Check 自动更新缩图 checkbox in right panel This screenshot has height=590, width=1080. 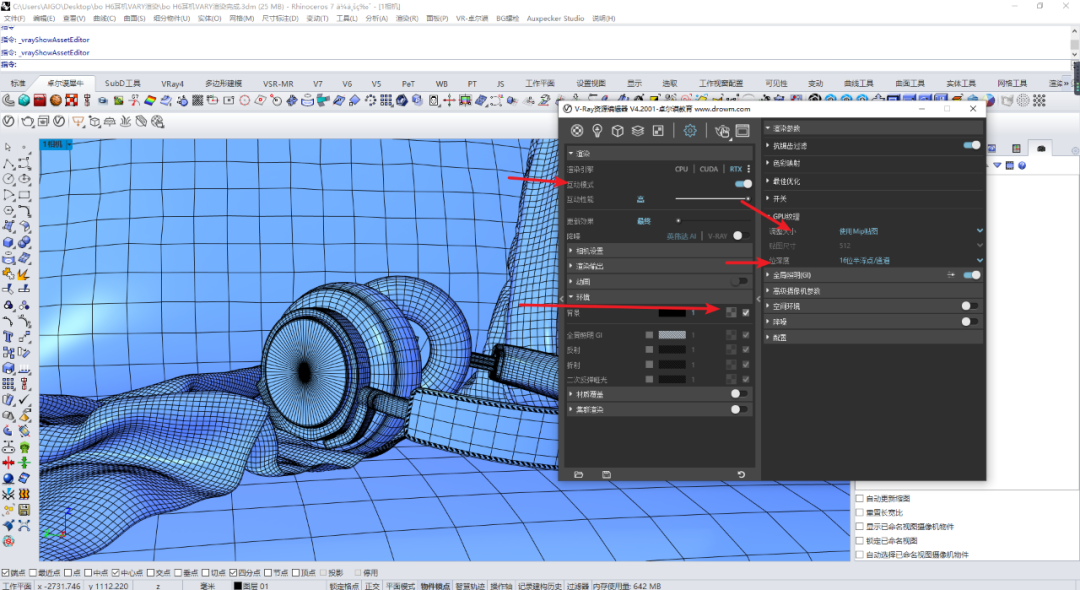point(860,498)
